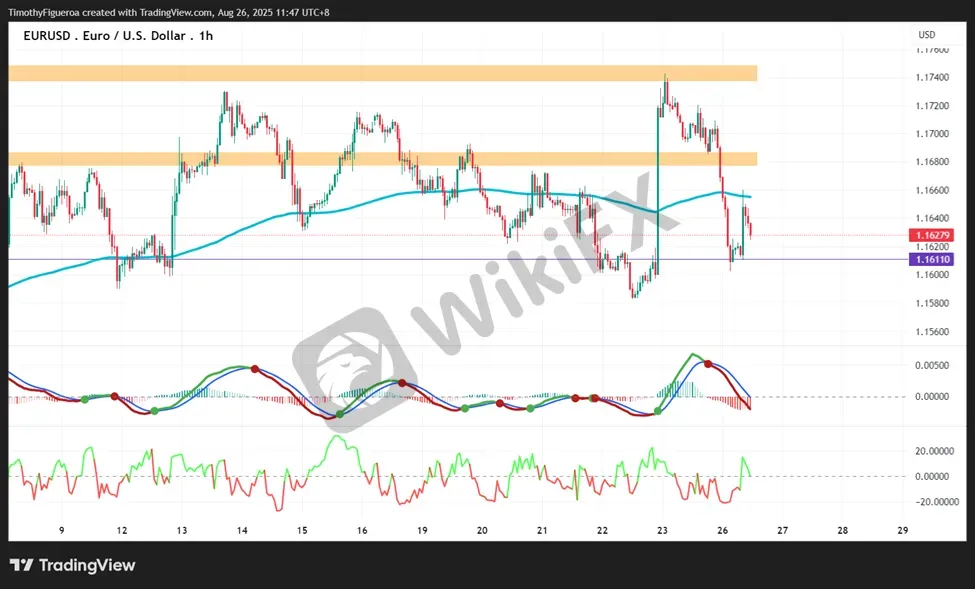Click the 20.00000 oscillator scale label
This screenshot has width=975, height=589.
click(935, 451)
